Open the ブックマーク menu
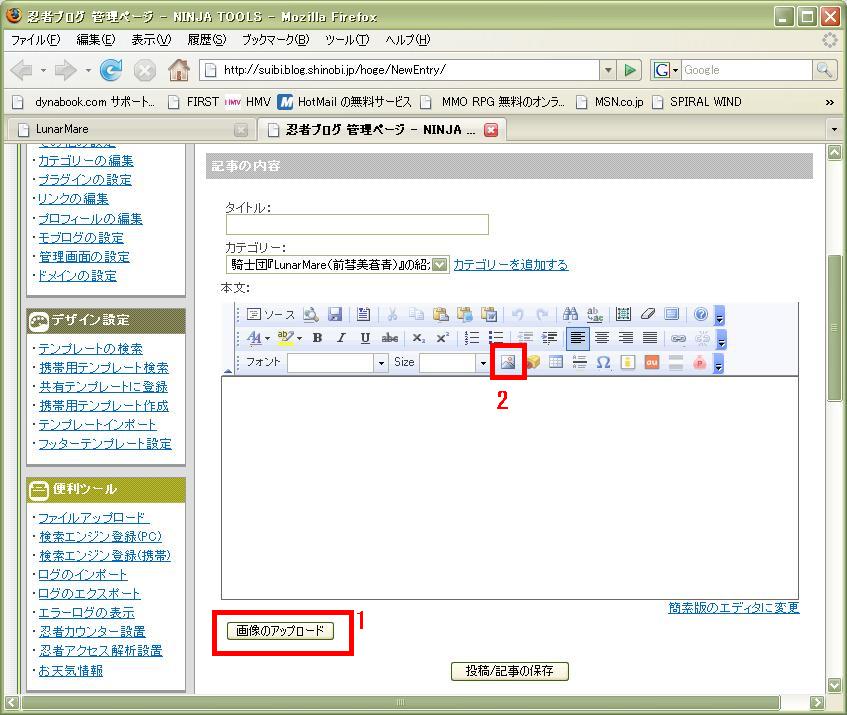 click(x=275, y=40)
